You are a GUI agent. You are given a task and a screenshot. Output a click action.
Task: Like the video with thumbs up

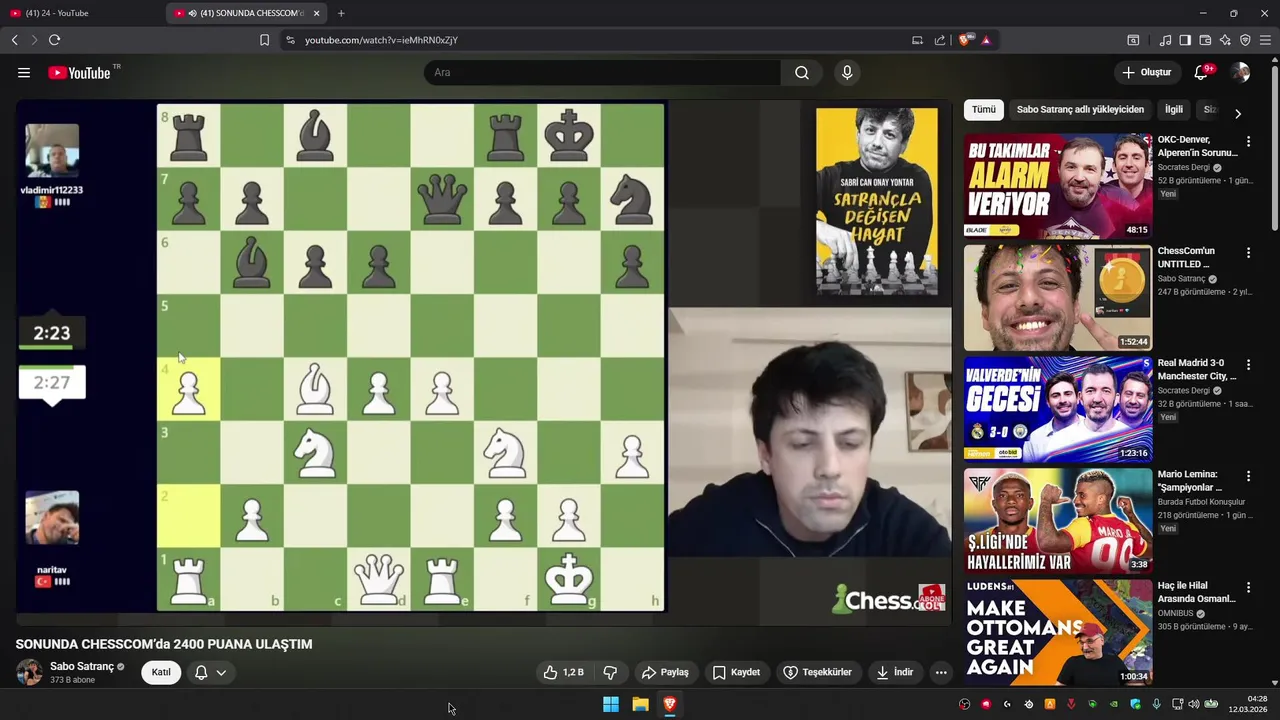(563, 673)
